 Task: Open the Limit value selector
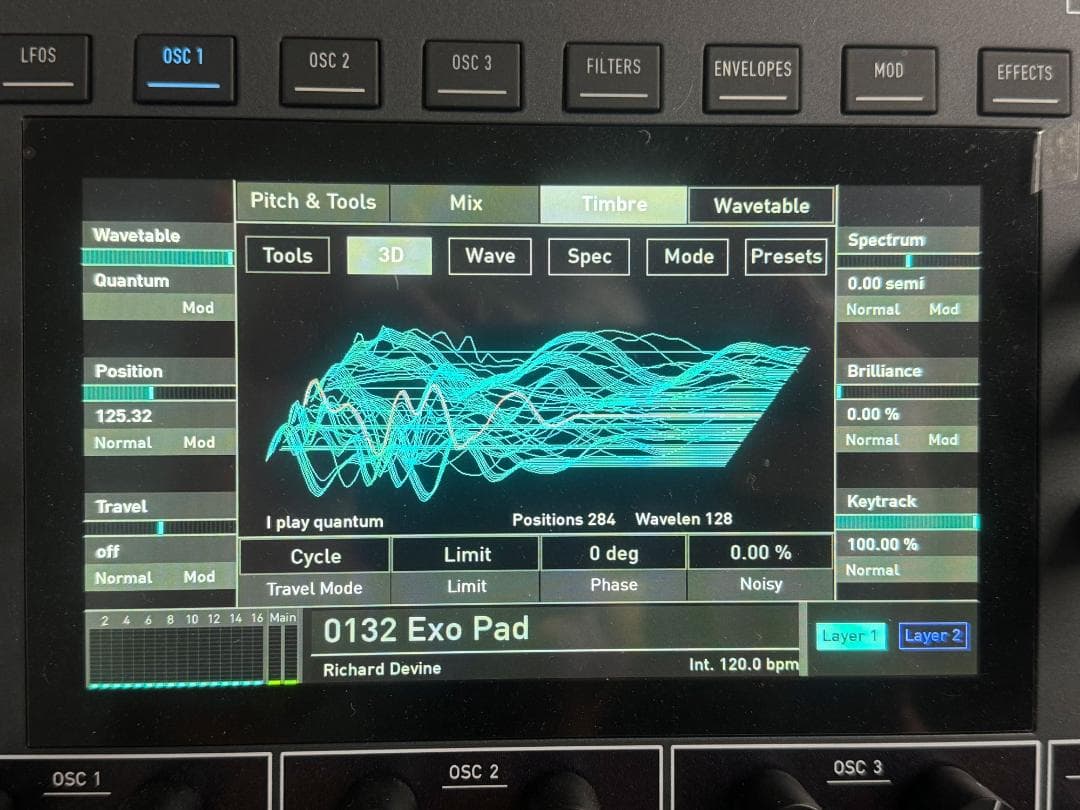pyautogui.click(x=467, y=554)
